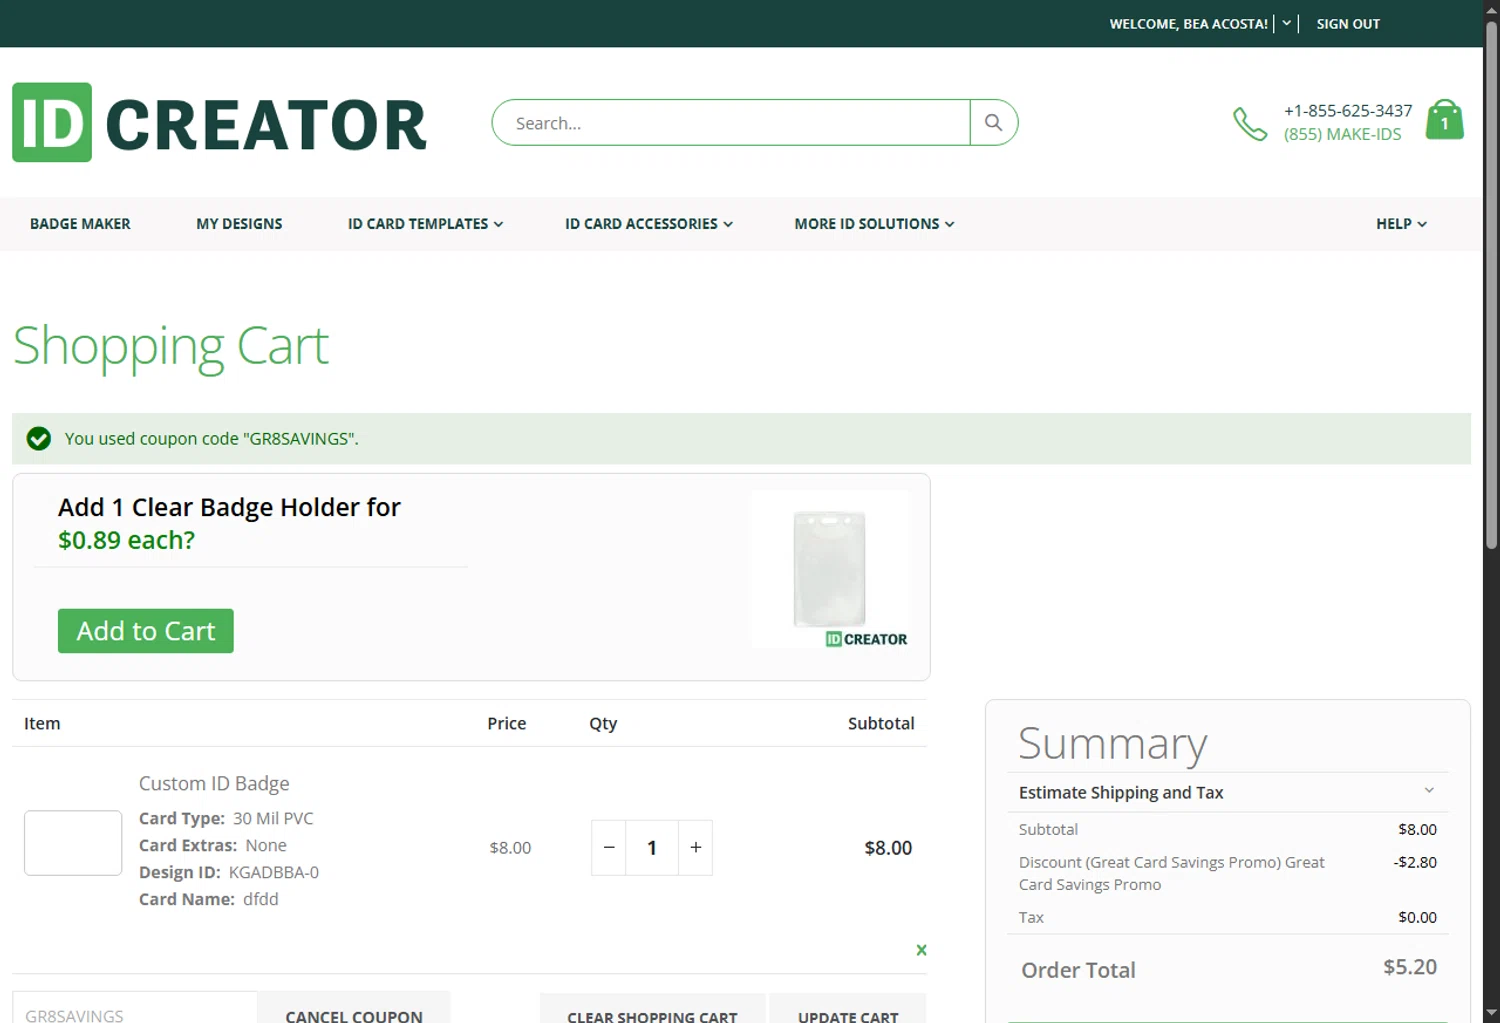The width and height of the screenshot is (1500, 1023).
Task: Expand ID Card Templates menu
Action: pyautogui.click(x=425, y=224)
